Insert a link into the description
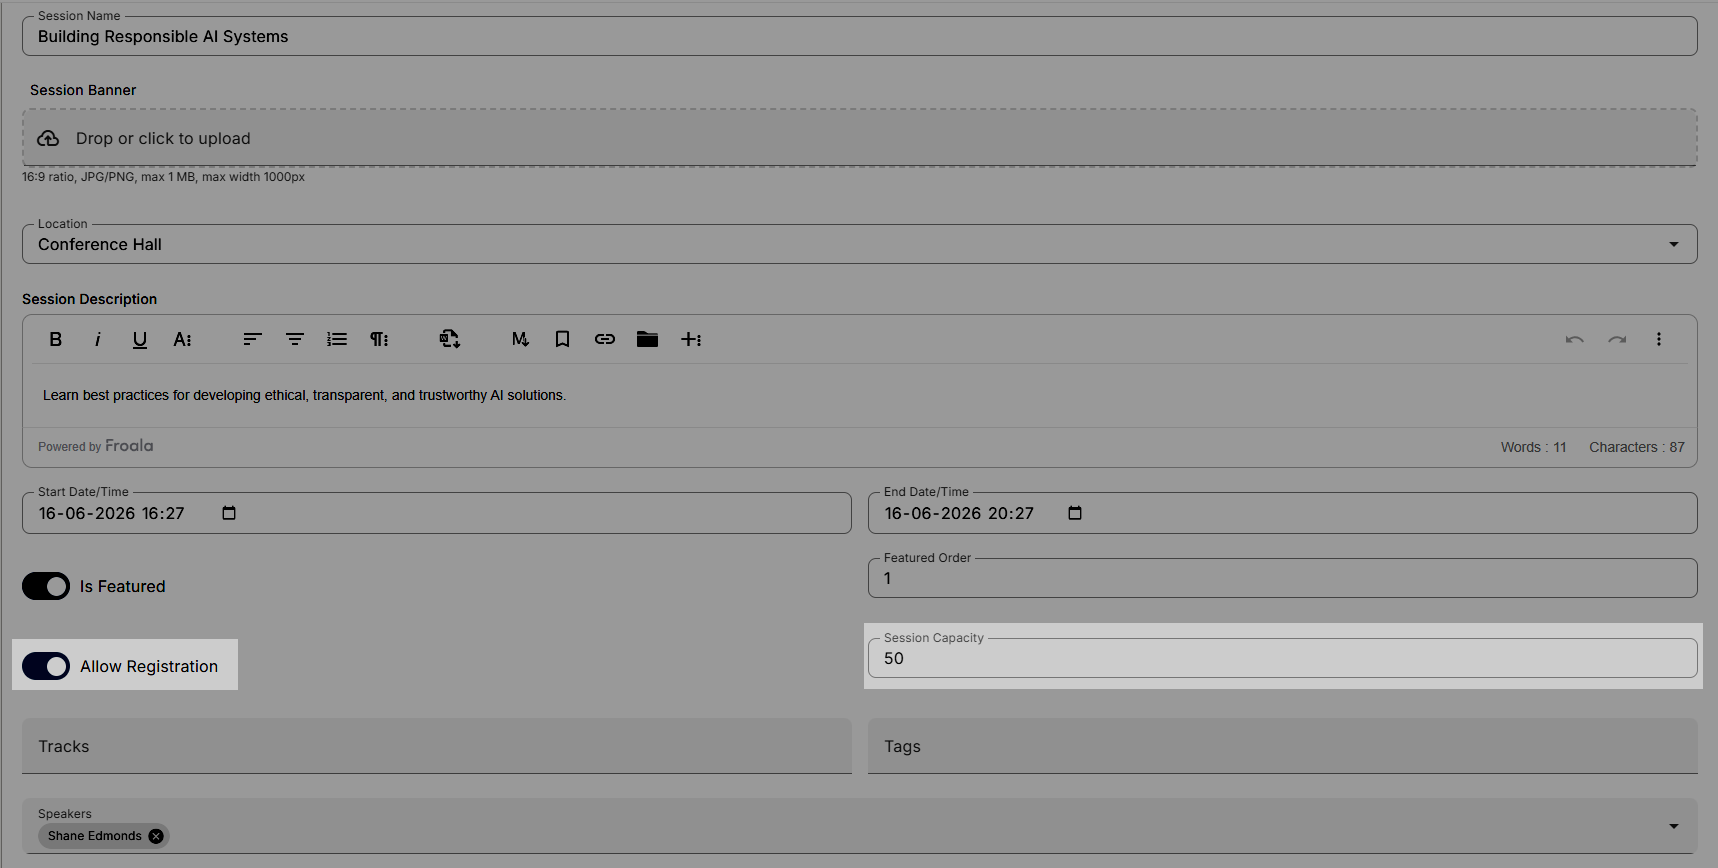This screenshot has height=868, width=1718. pos(605,340)
